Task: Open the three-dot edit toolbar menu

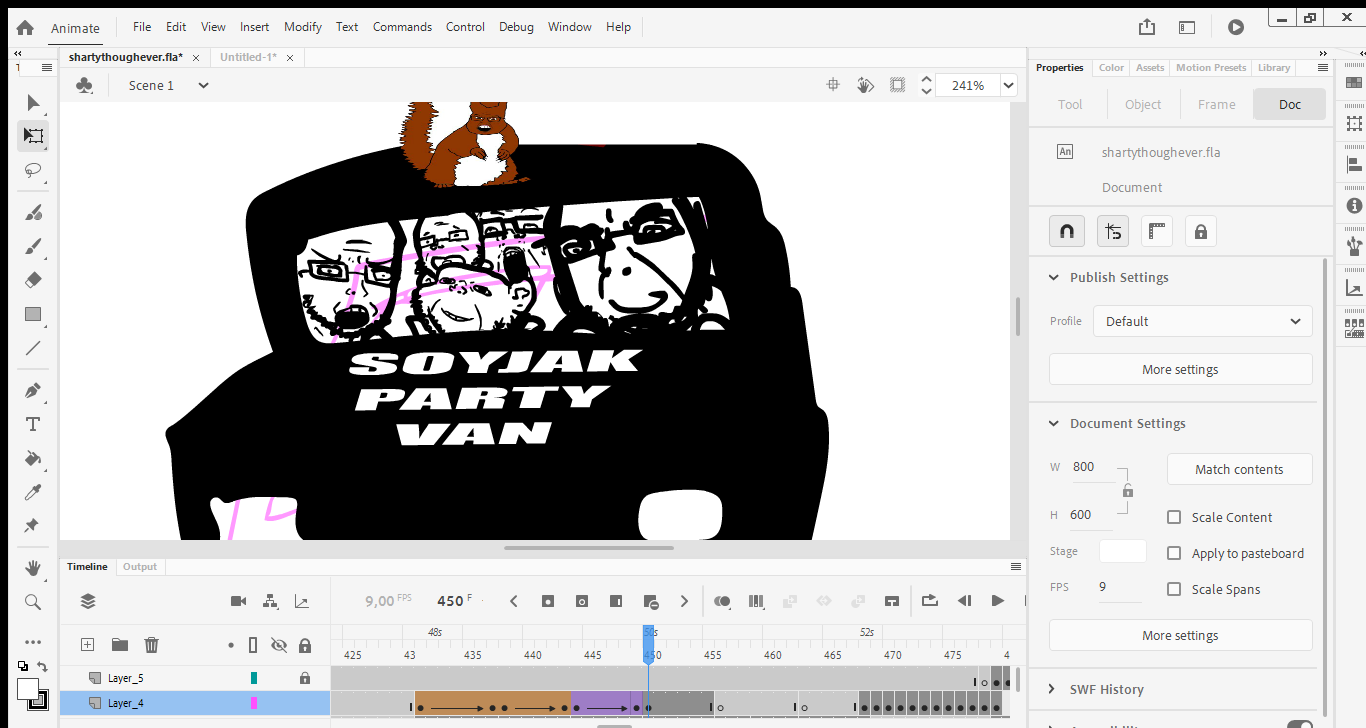Action: point(33,642)
